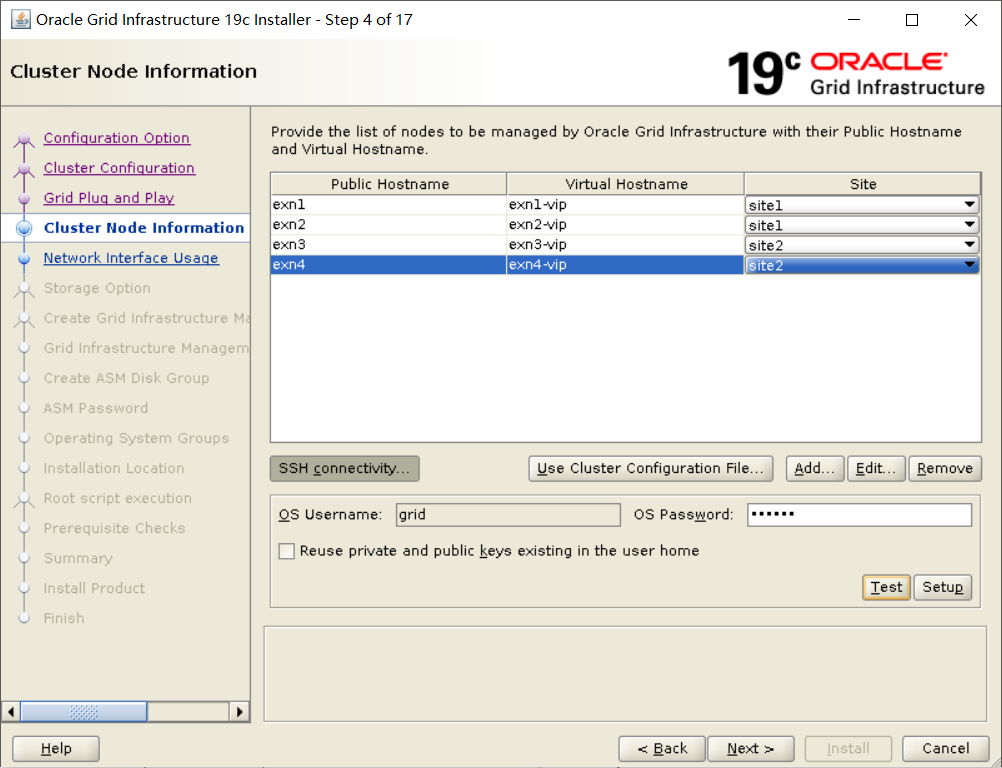Screen dimensions: 1002x768
Task: Click the sidebar horizontal scrollbar thumb
Action: [x=84, y=711]
